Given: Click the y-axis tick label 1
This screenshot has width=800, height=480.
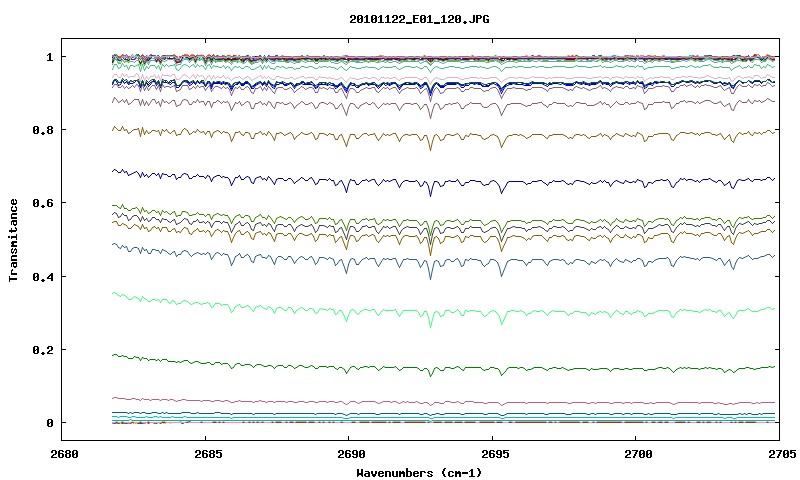Looking at the screenshot, I should [x=49, y=57].
